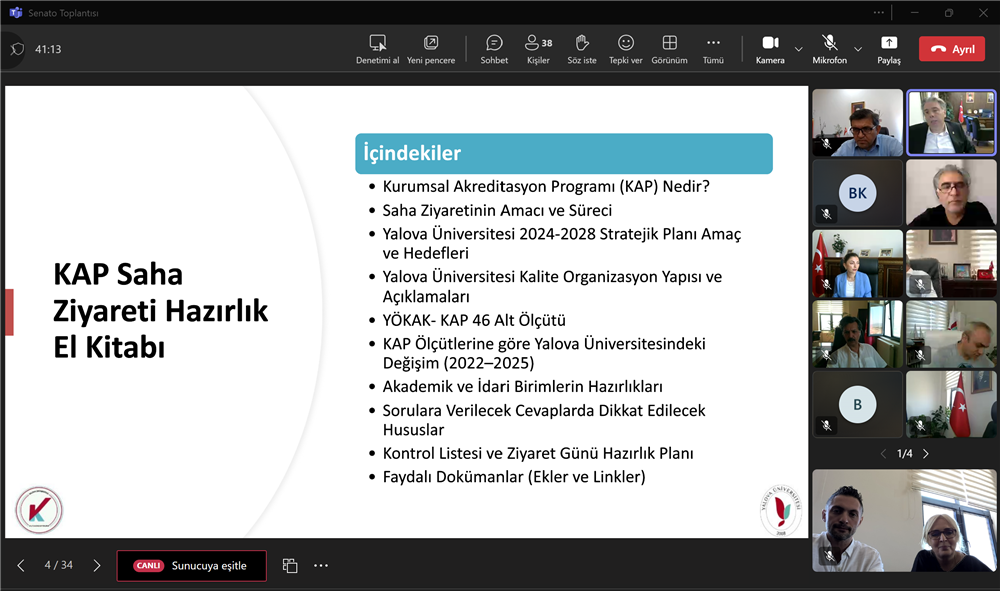Advance to the next slide arrow

pos(96,565)
